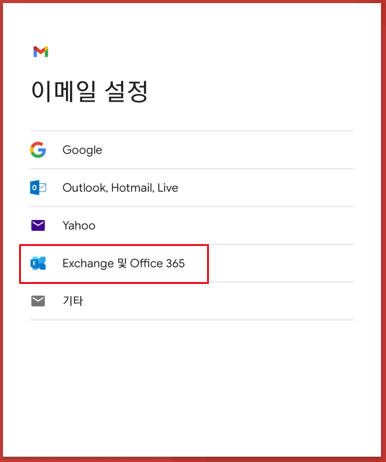Click the Gmail logo icon
Image resolution: width=386 pixels, height=462 pixels.
[x=41, y=52]
